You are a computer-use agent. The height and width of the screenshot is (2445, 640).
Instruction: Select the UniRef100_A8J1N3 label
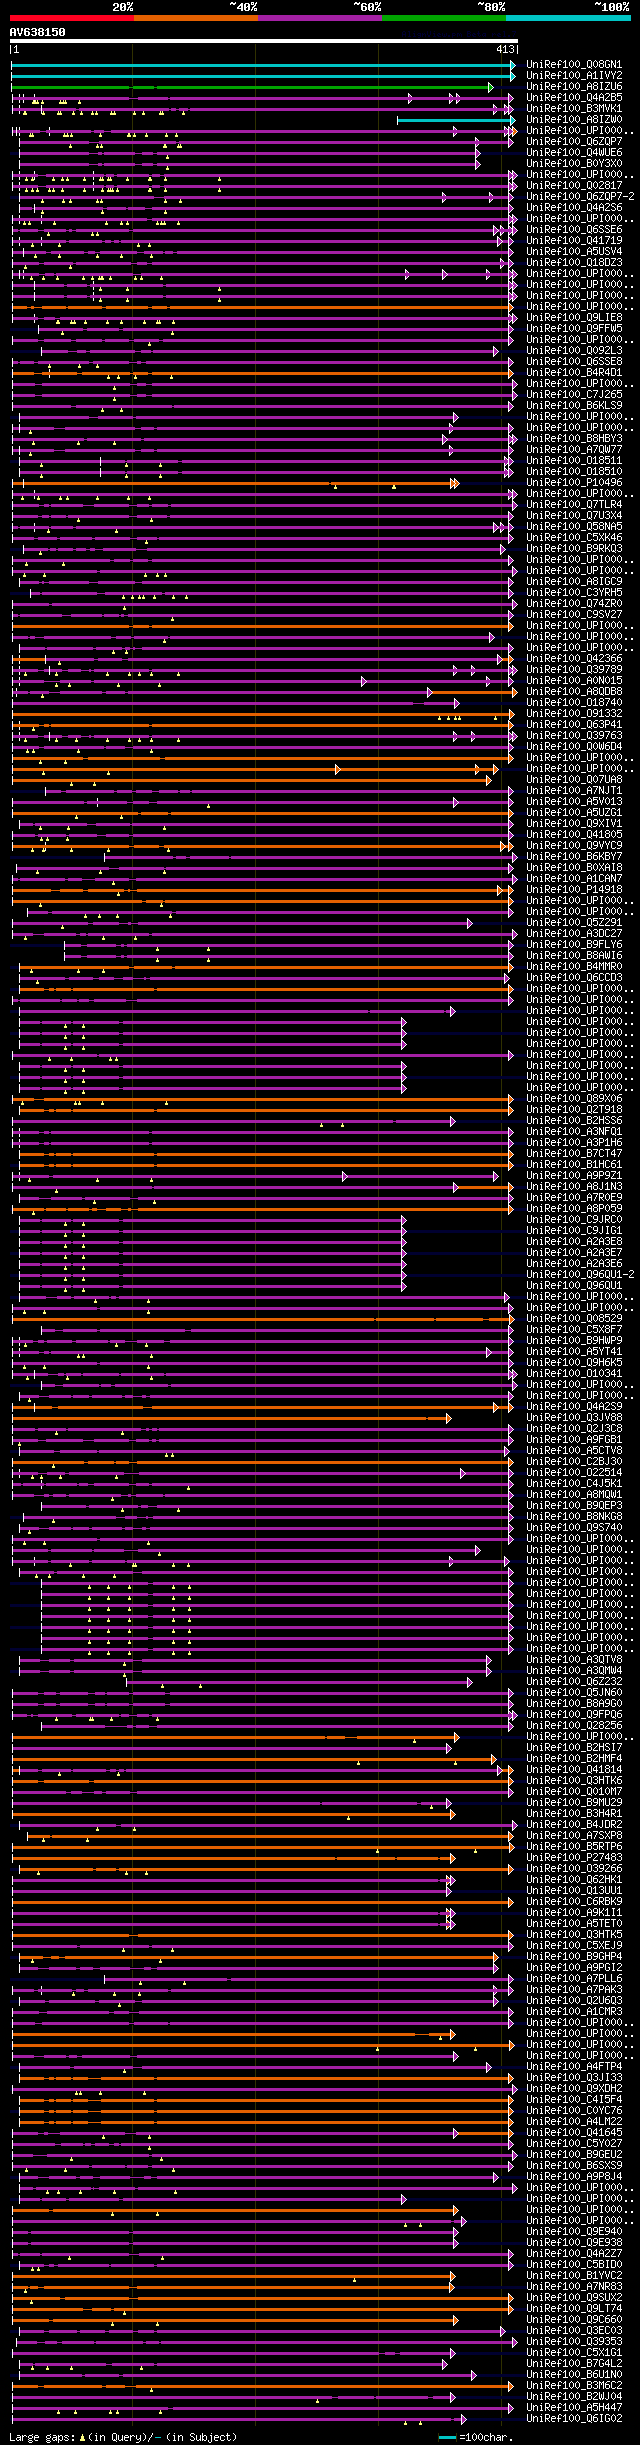point(574,1187)
